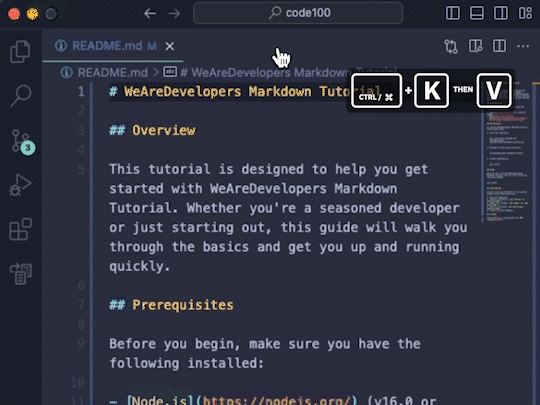The image size is (540, 405).
Task: Toggle the secondary side bar layout icon
Action: tap(501, 13)
